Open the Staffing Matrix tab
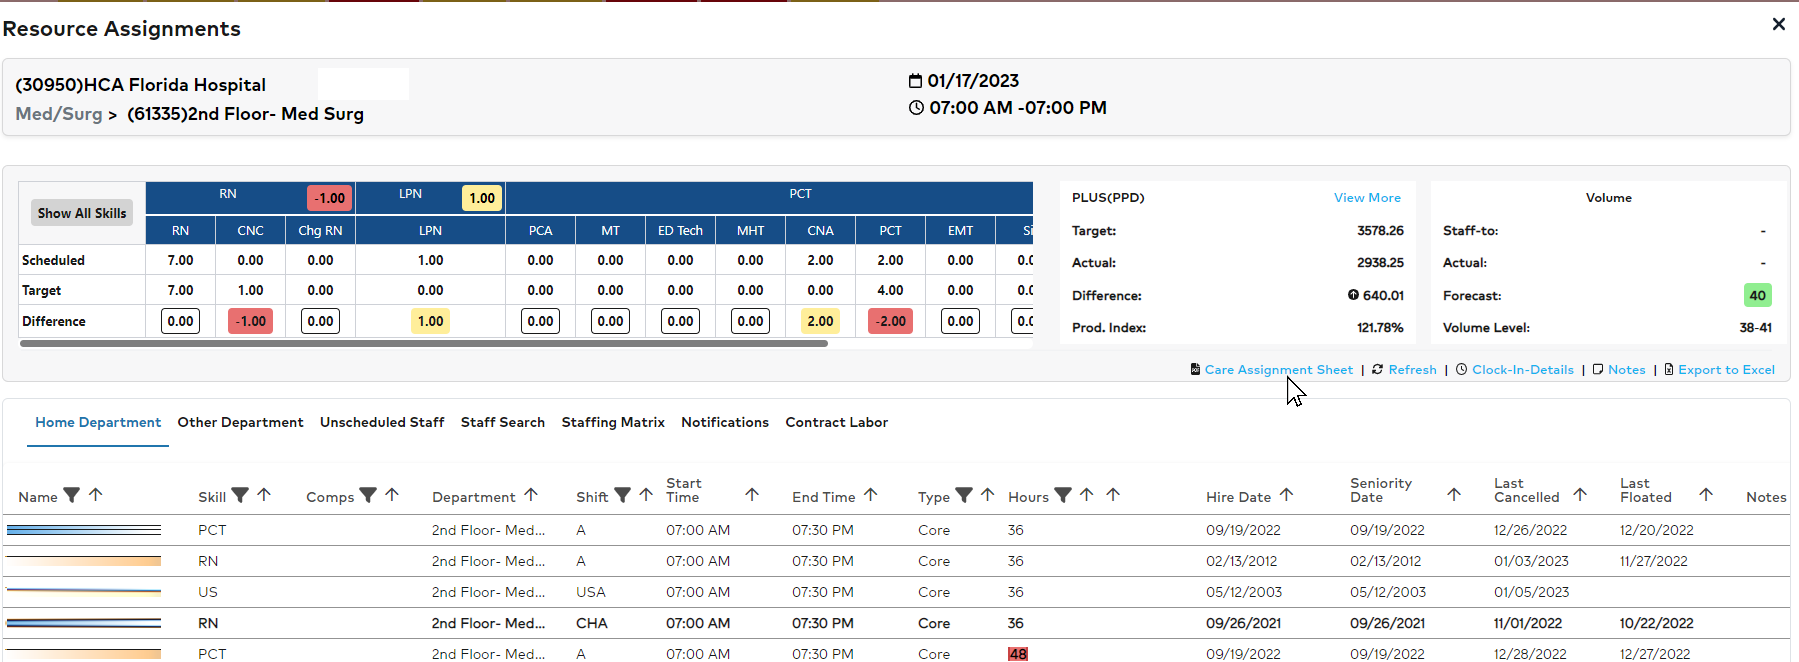This screenshot has width=1799, height=662. click(x=613, y=422)
